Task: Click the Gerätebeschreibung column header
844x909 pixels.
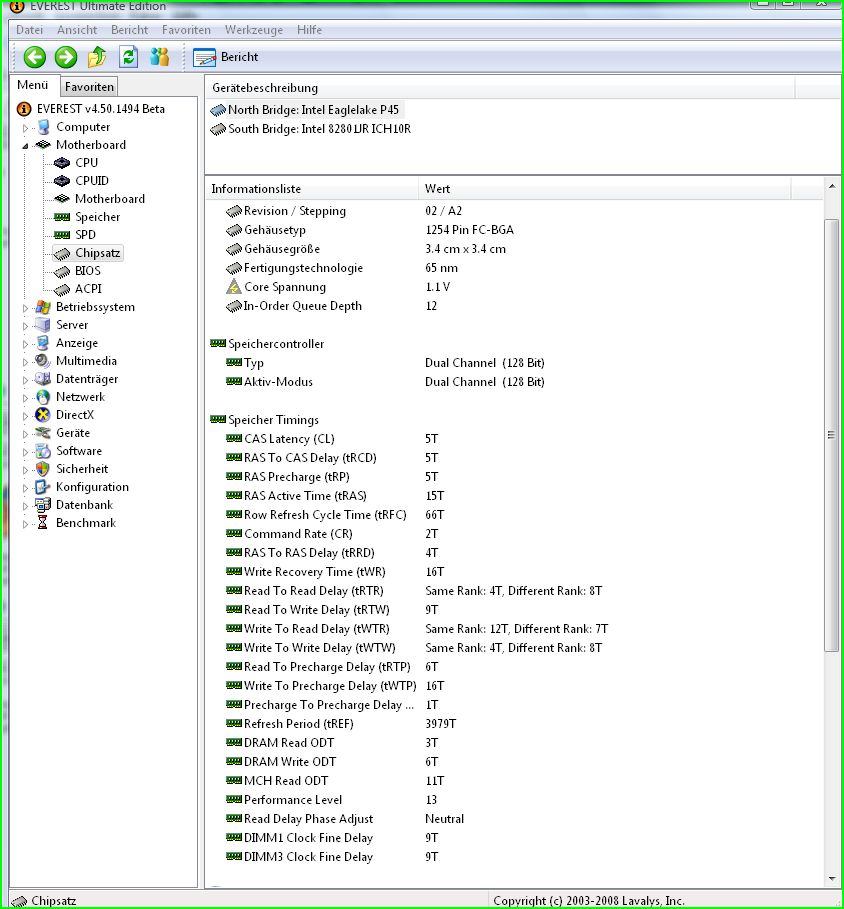Action: point(500,88)
